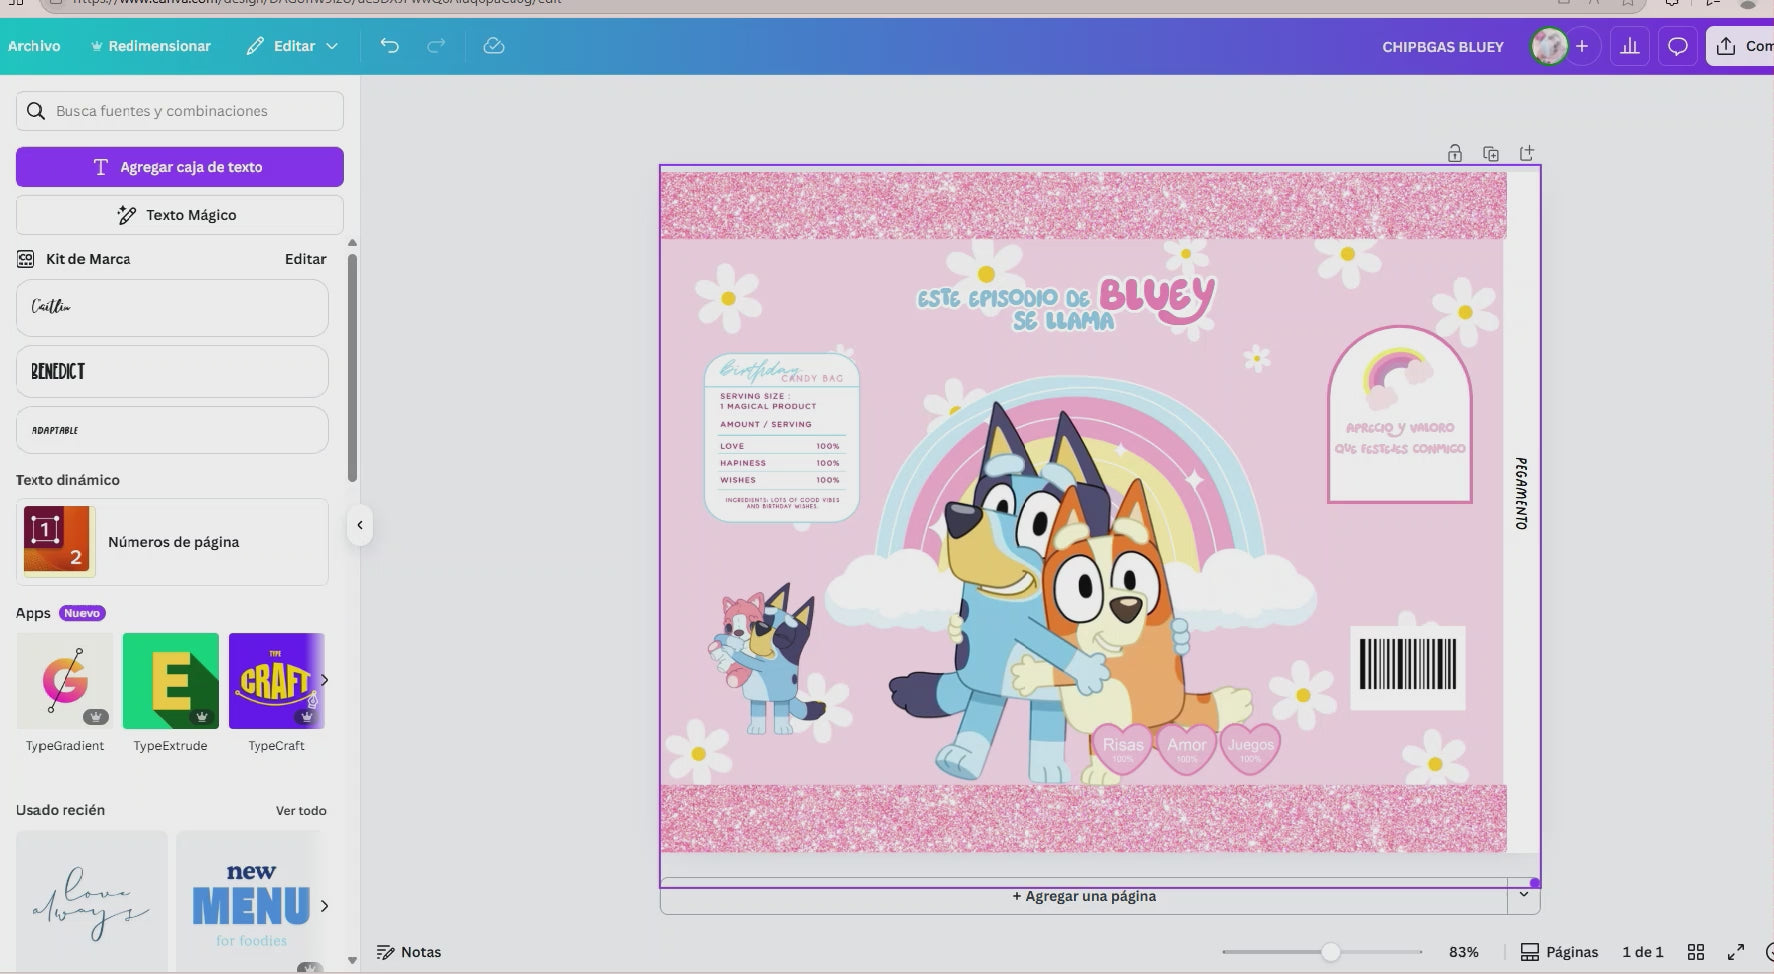Screen dimensions: 1774x974
Task: Toggle the Páginas panel
Action: (x=1559, y=952)
